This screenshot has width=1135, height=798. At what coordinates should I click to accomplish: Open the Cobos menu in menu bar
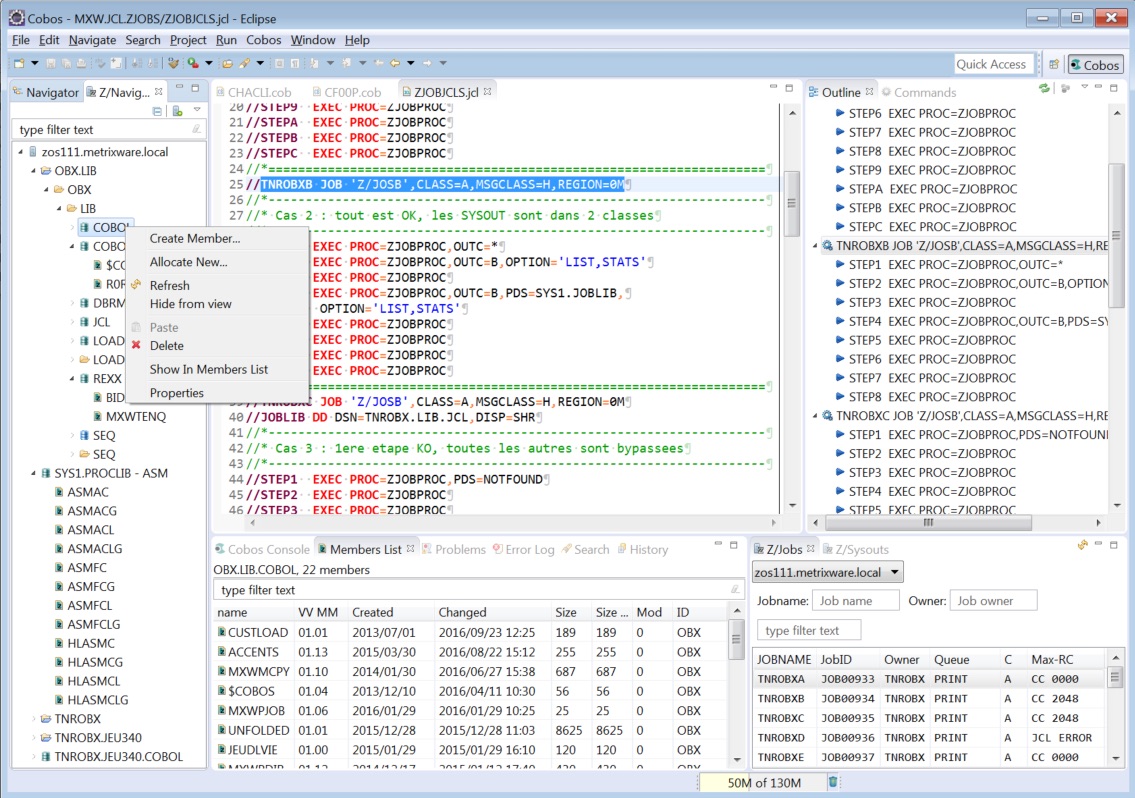pyautogui.click(x=263, y=40)
